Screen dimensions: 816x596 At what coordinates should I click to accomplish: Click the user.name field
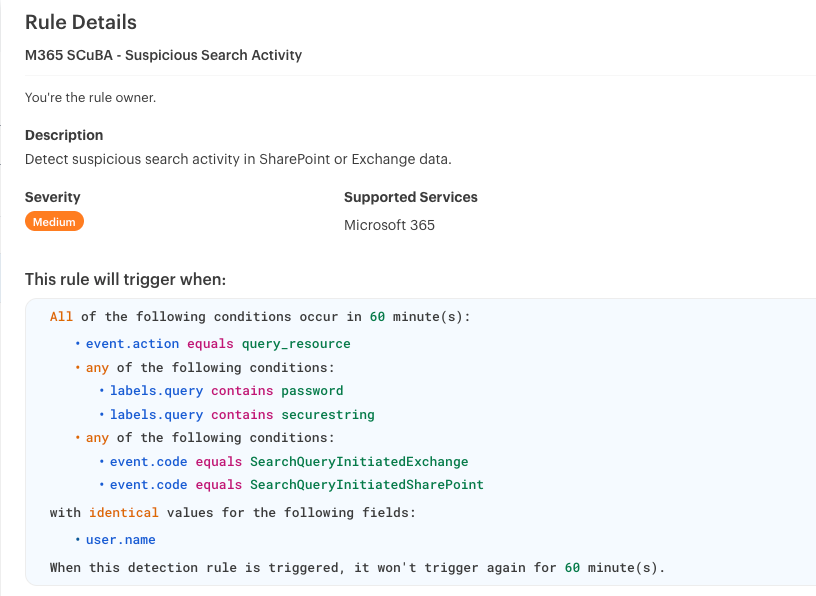120,540
